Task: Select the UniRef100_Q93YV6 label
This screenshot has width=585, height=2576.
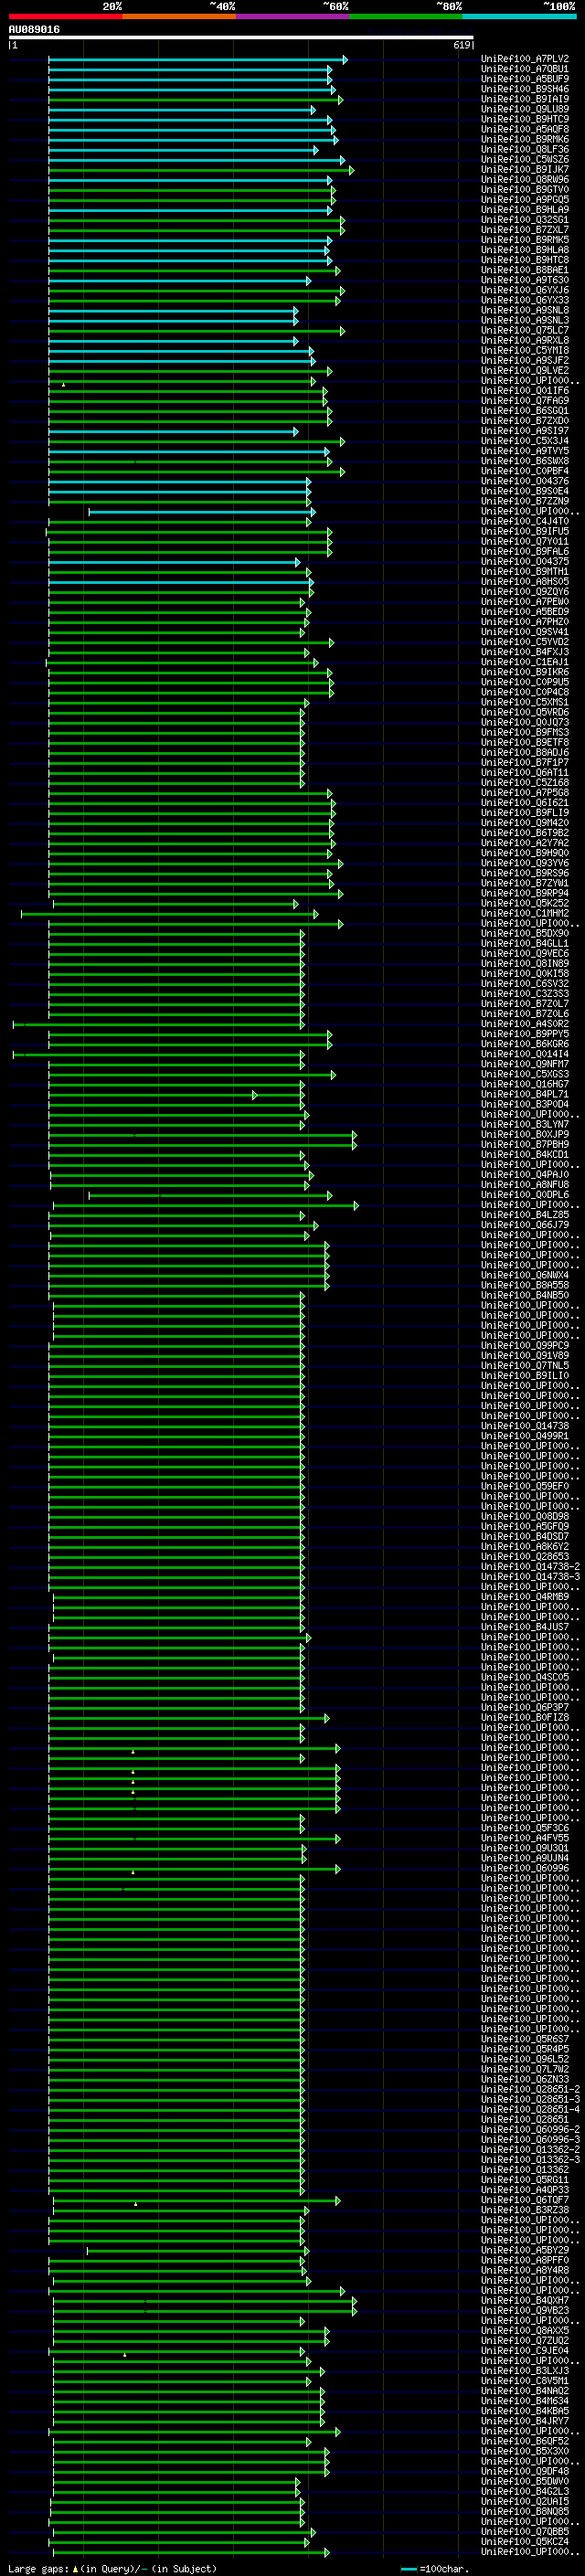Action: pyautogui.click(x=525, y=864)
